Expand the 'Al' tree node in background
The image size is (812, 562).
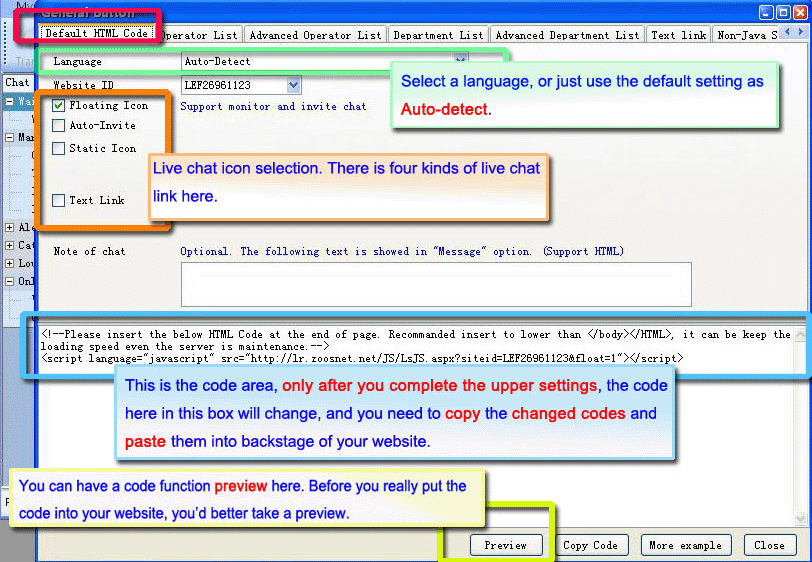9,227
